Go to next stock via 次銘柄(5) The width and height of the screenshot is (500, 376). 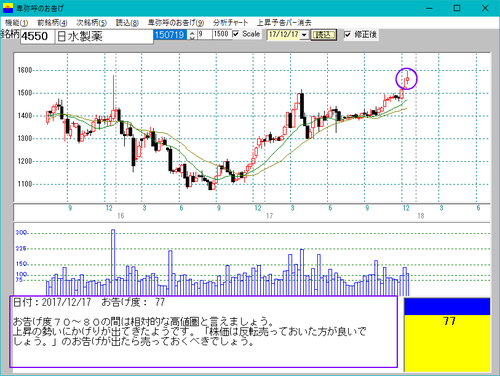[x=91, y=23]
